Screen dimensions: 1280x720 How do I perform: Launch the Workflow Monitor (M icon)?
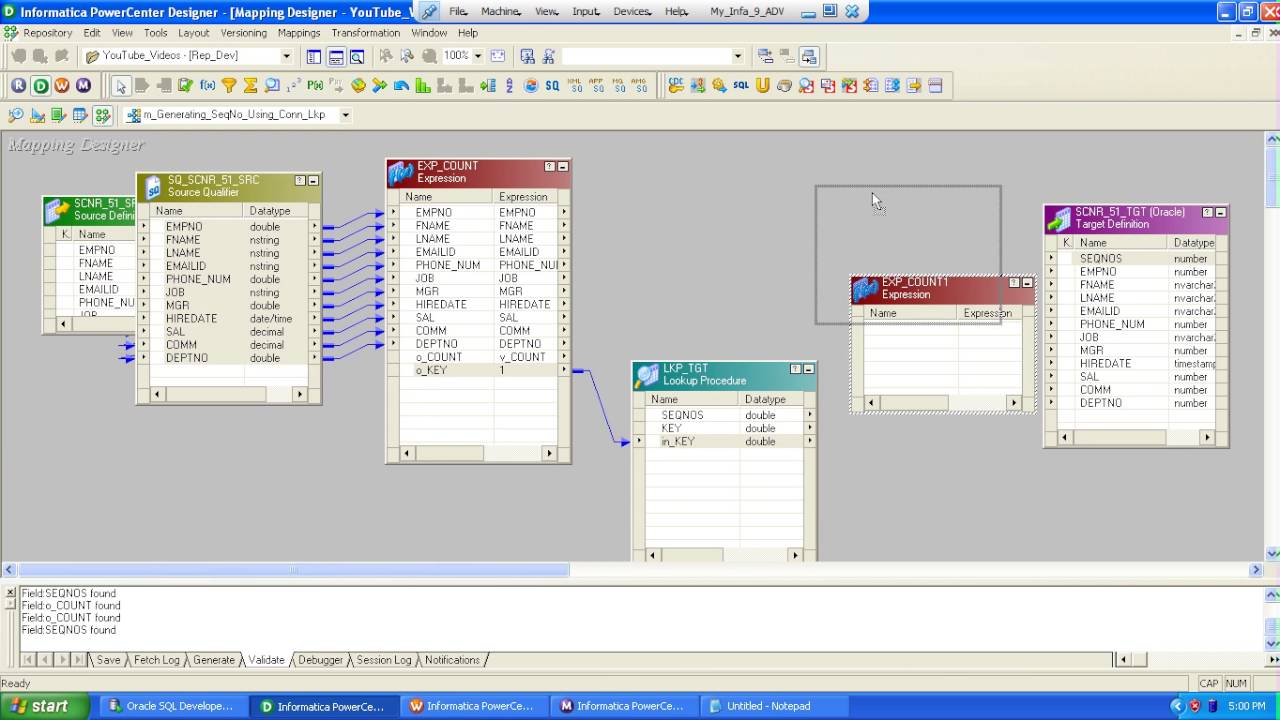click(x=84, y=86)
